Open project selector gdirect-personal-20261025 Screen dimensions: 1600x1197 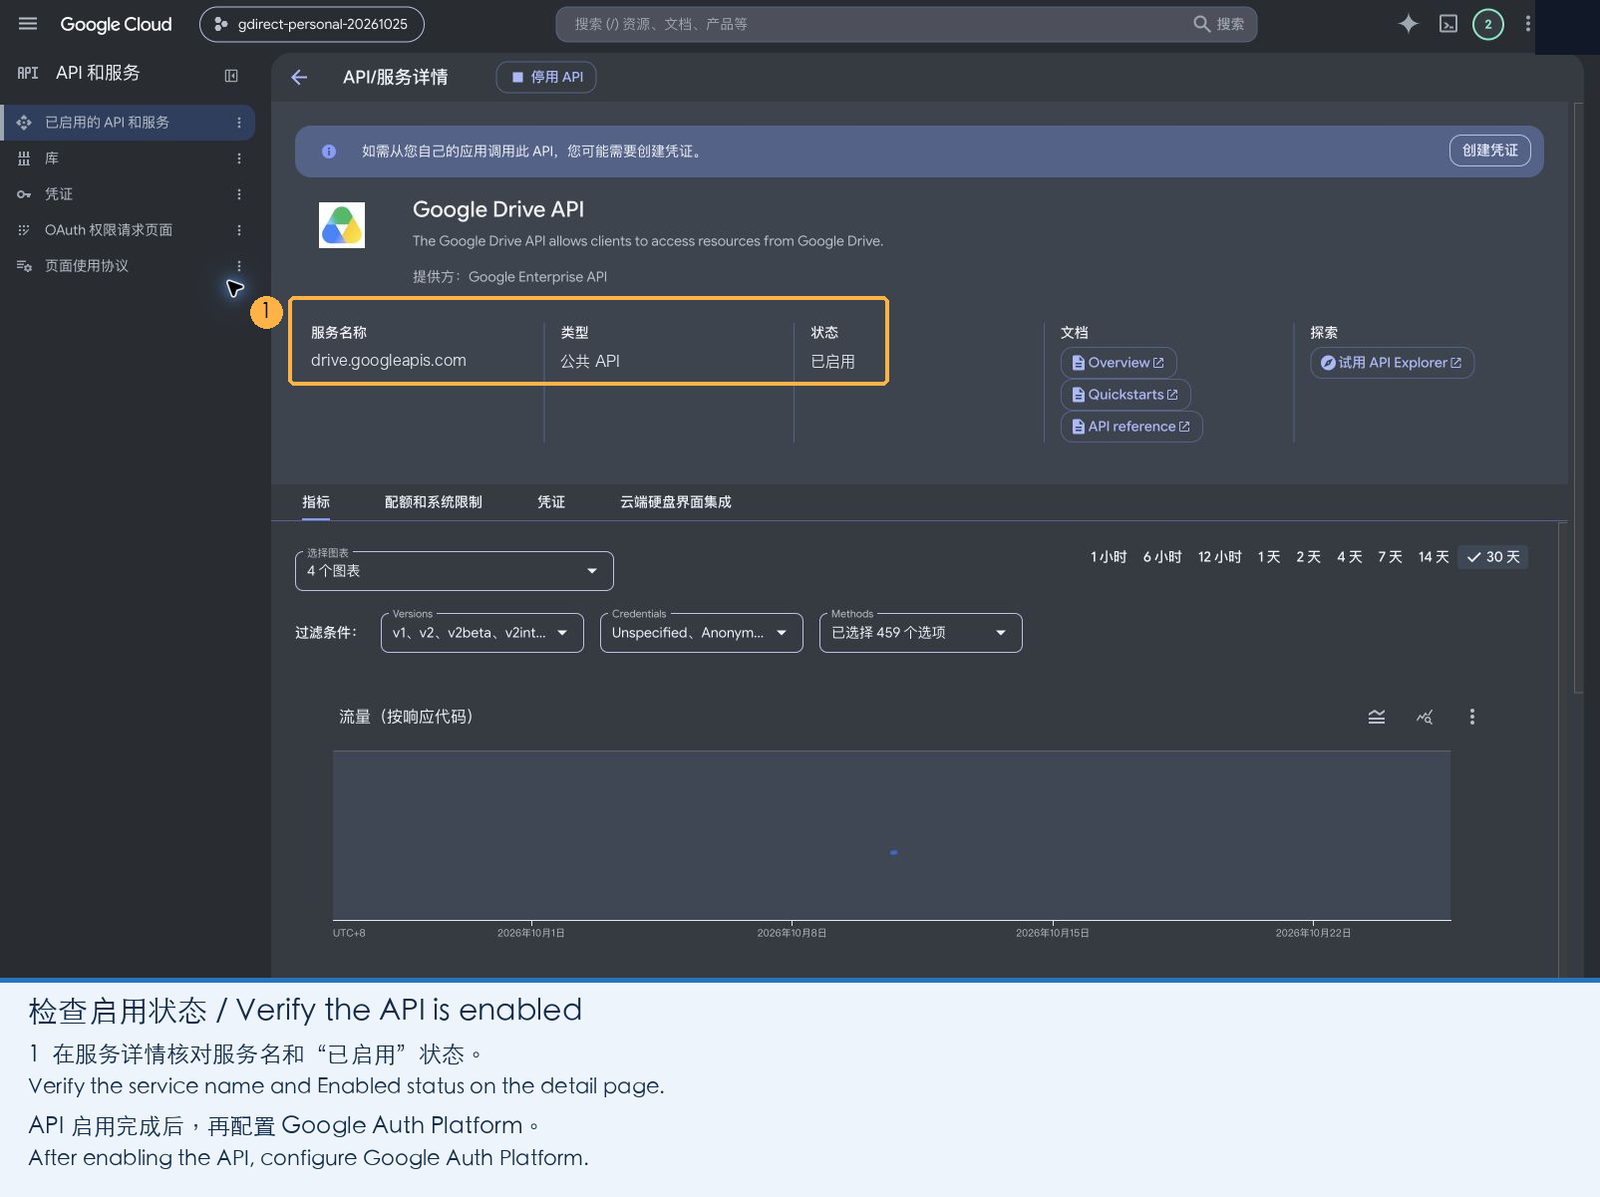[x=312, y=24]
